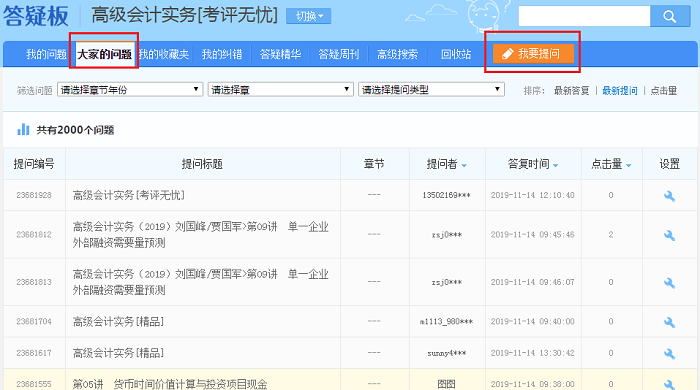
Task: Open the 切换 course switch dropdown
Action: (x=308, y=16)
